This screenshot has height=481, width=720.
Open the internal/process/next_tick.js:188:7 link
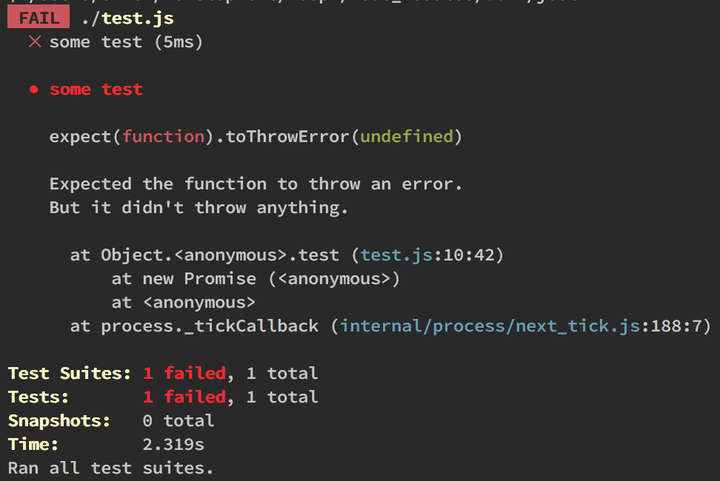pyautogui.click(x=525, y=326)
